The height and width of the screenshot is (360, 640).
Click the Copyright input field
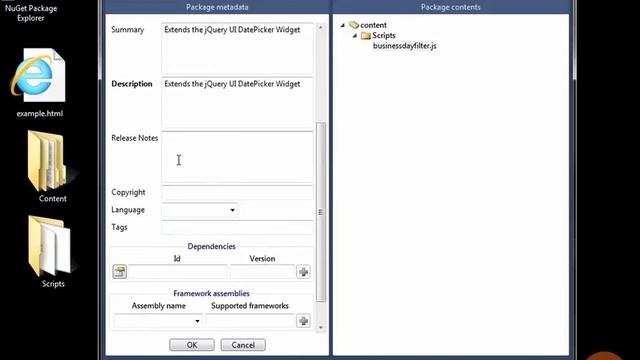[237, 192]
